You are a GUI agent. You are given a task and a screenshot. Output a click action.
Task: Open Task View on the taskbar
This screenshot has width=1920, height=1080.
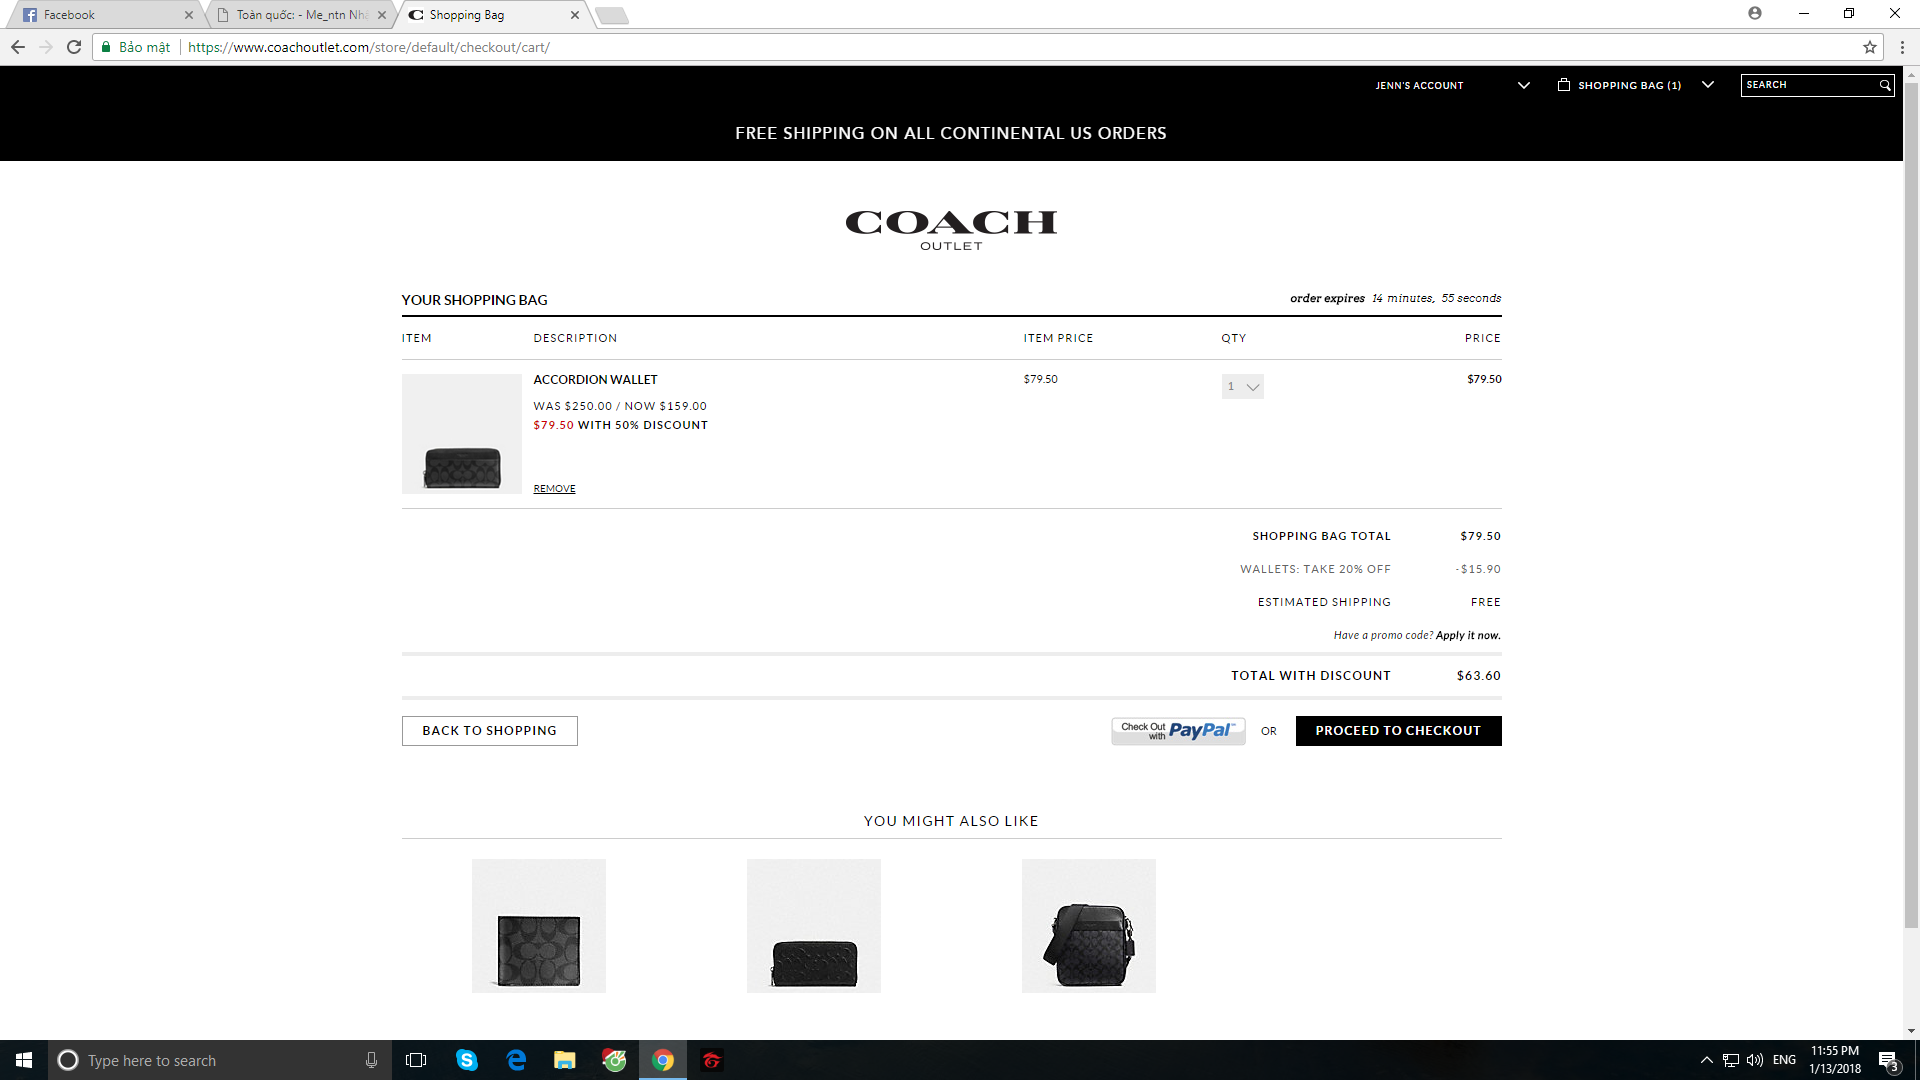pos(416,1060)
